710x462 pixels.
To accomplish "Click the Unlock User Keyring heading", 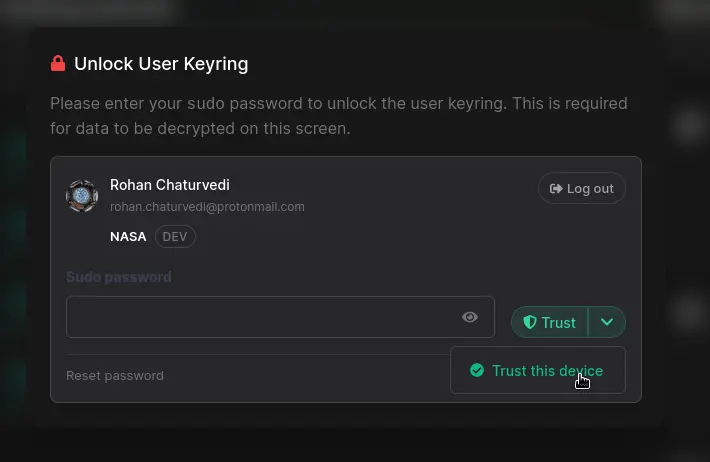I will [x=161, y=64].
